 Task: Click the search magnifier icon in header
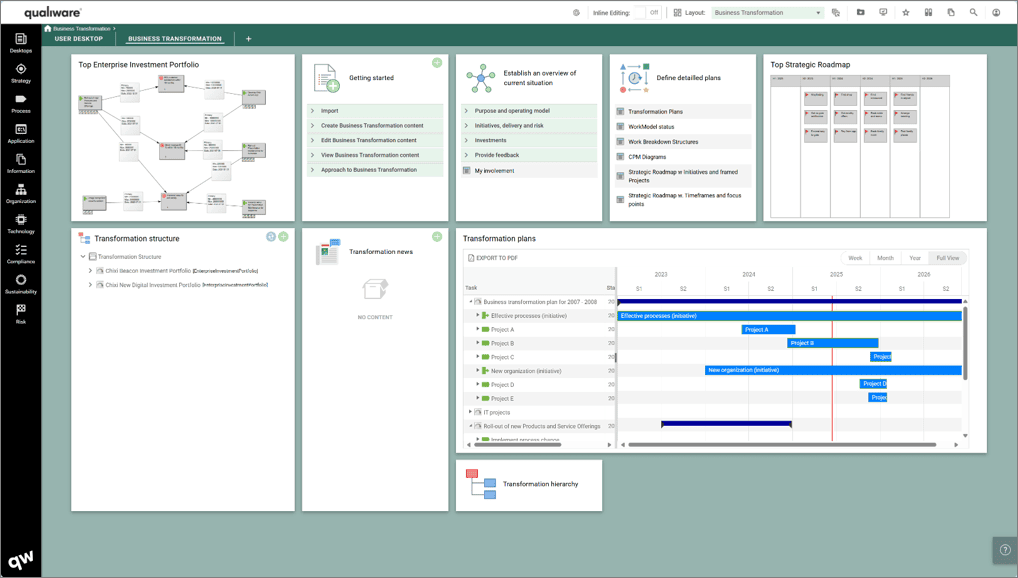973,13
